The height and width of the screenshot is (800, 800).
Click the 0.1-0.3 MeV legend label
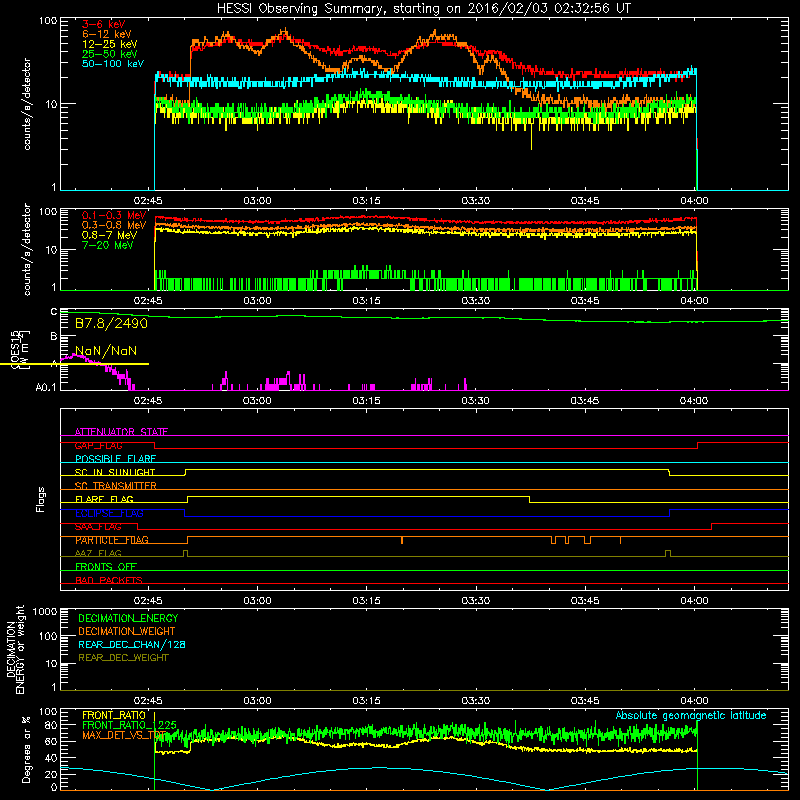coord(114,215)
